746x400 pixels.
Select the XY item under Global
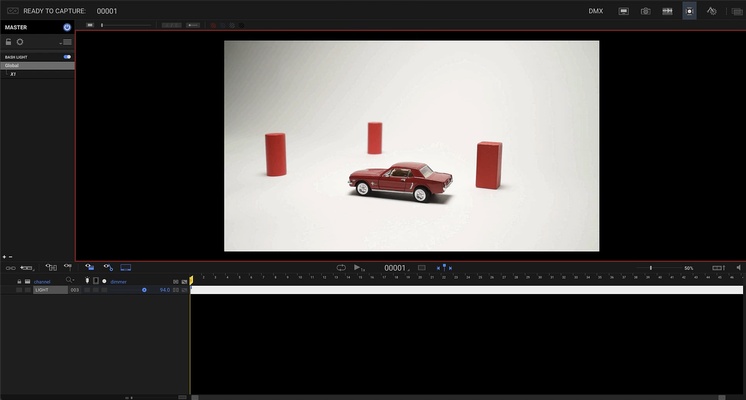(x=13, y=74)
